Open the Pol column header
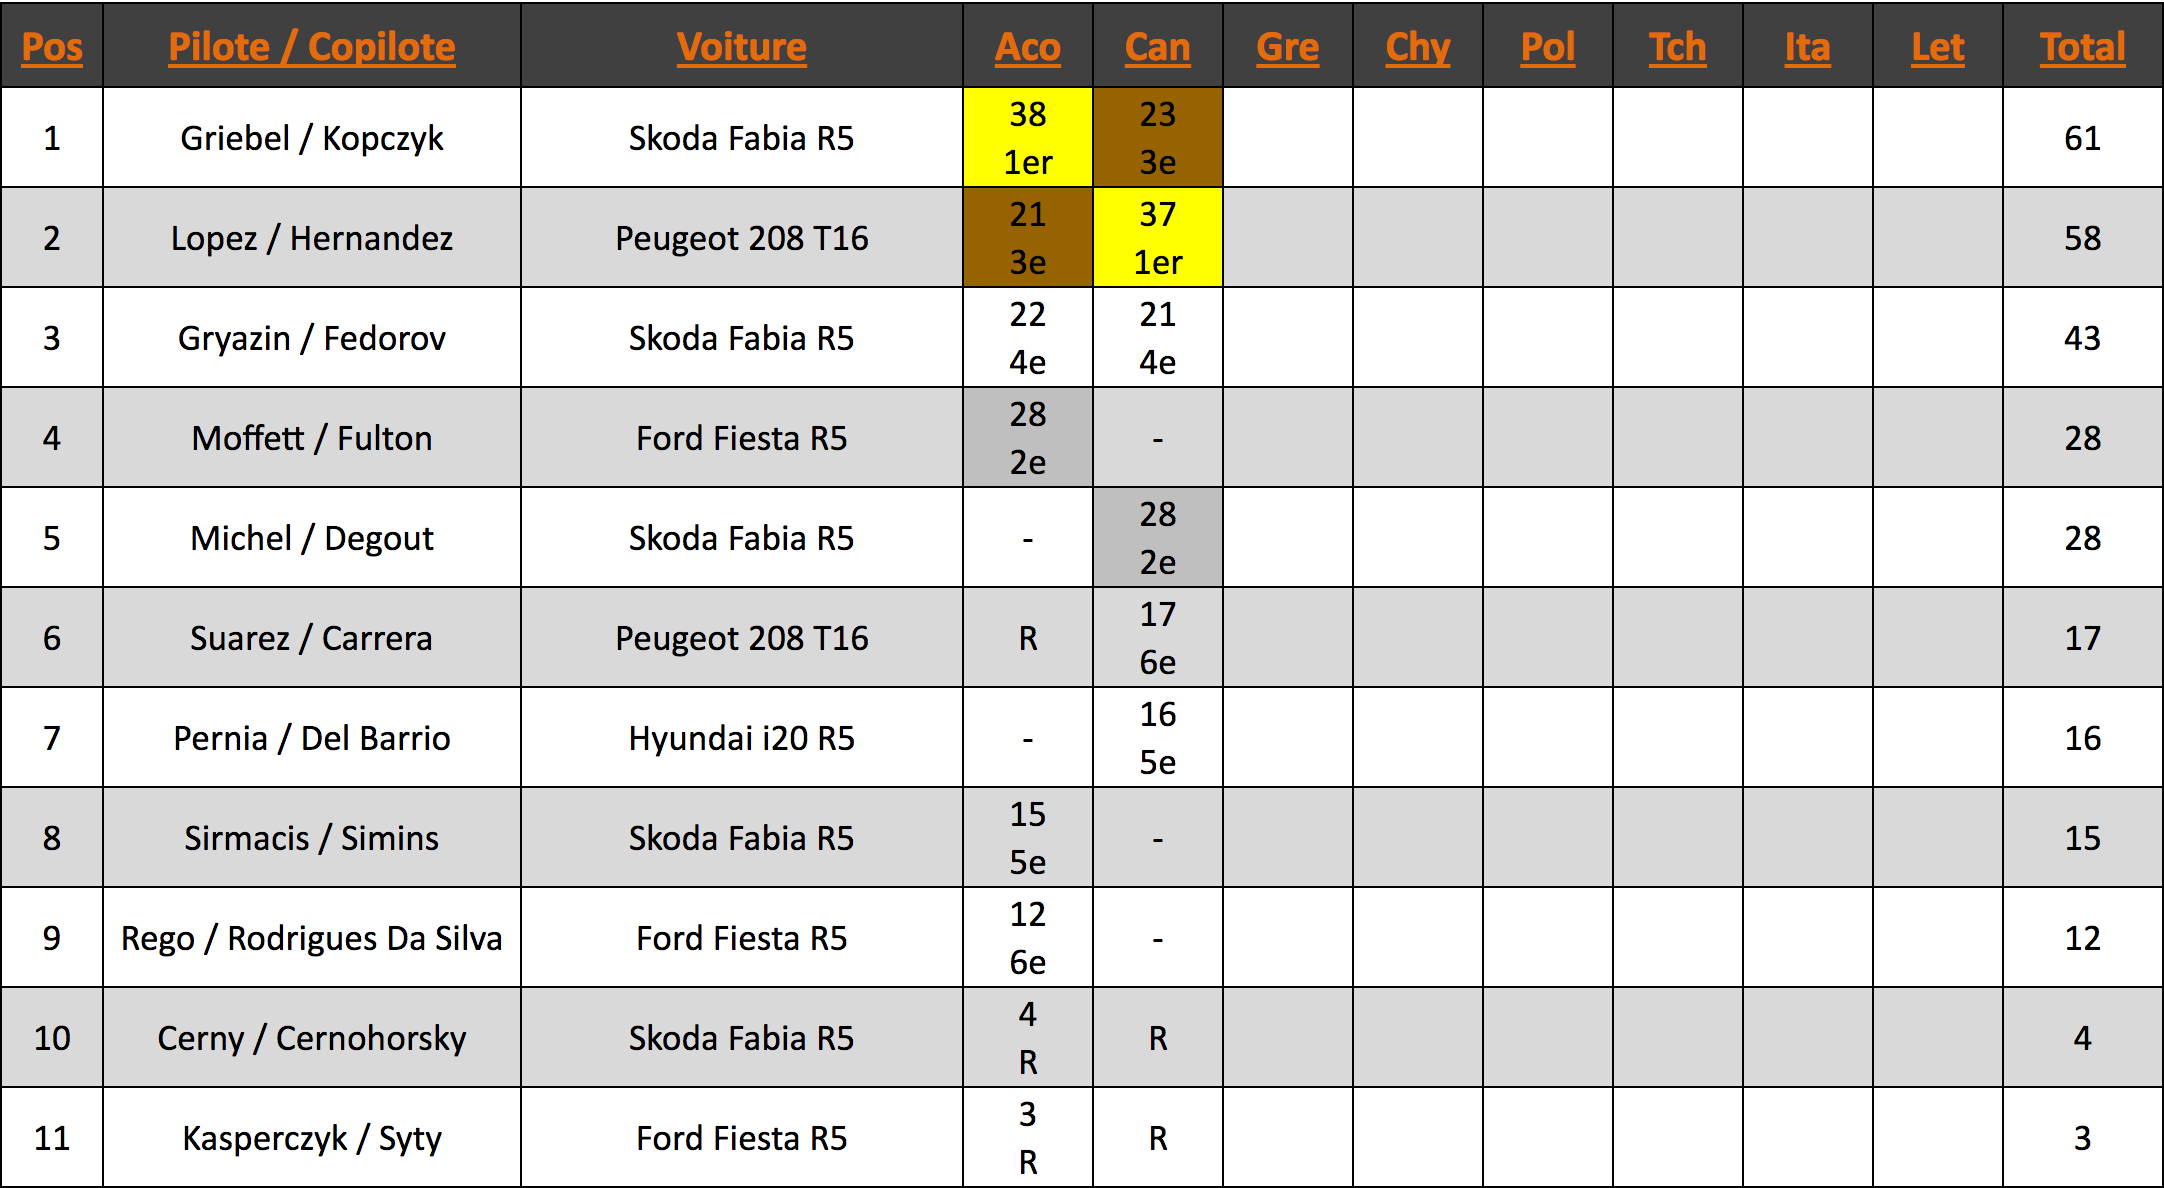The image size is (2164, 1188). click(1548, 47)
